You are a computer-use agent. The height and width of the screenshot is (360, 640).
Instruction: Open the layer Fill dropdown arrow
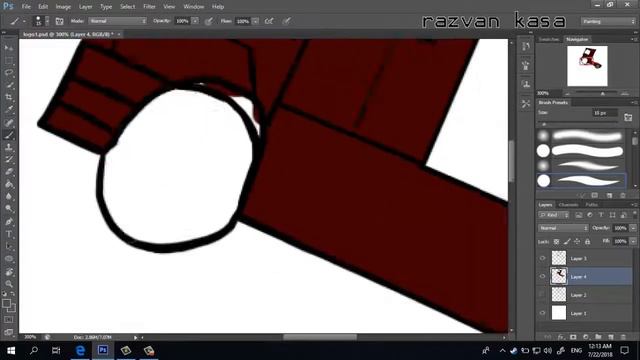click(633, 241)
